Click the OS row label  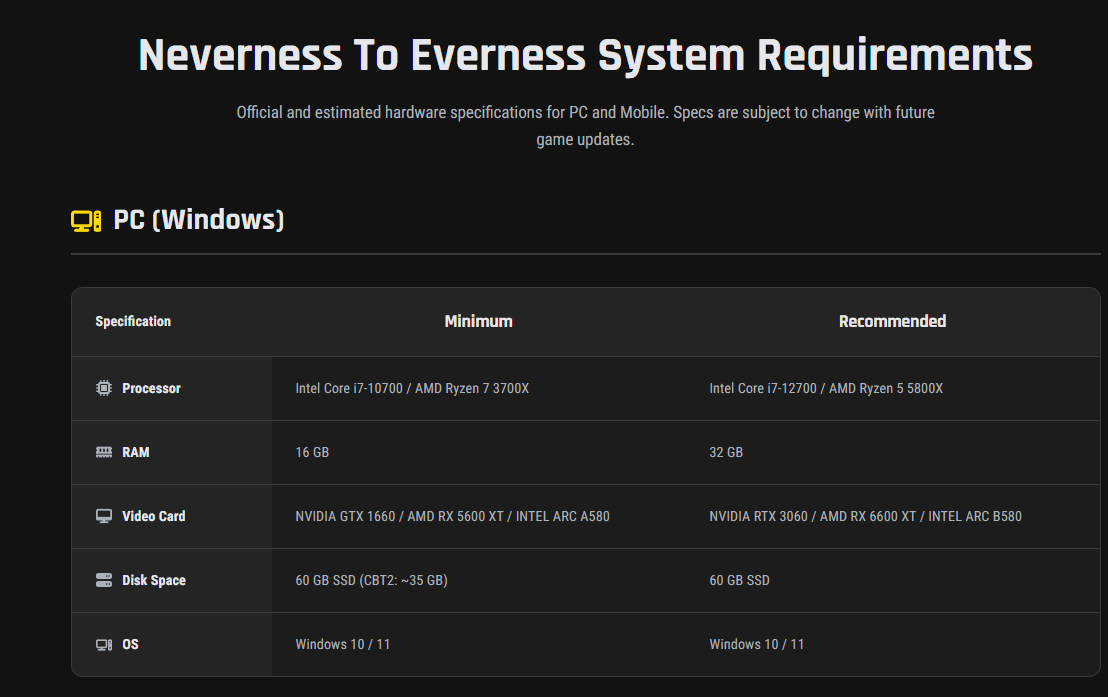tap(130, 645)
